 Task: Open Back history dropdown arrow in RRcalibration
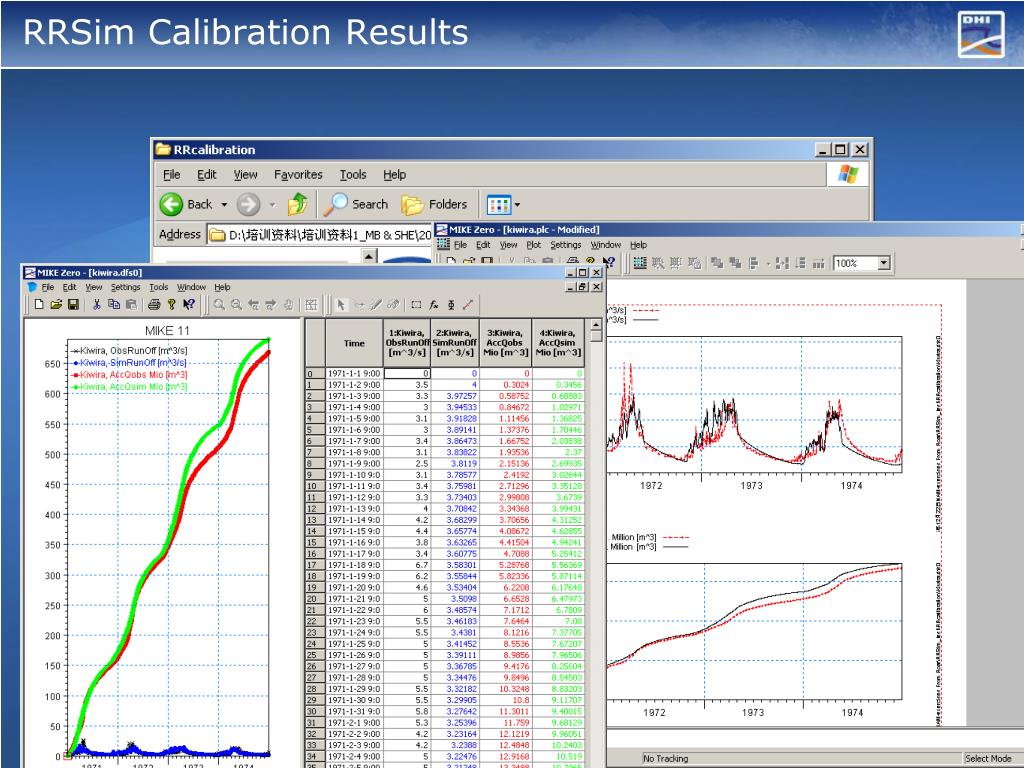coord(224,204)
